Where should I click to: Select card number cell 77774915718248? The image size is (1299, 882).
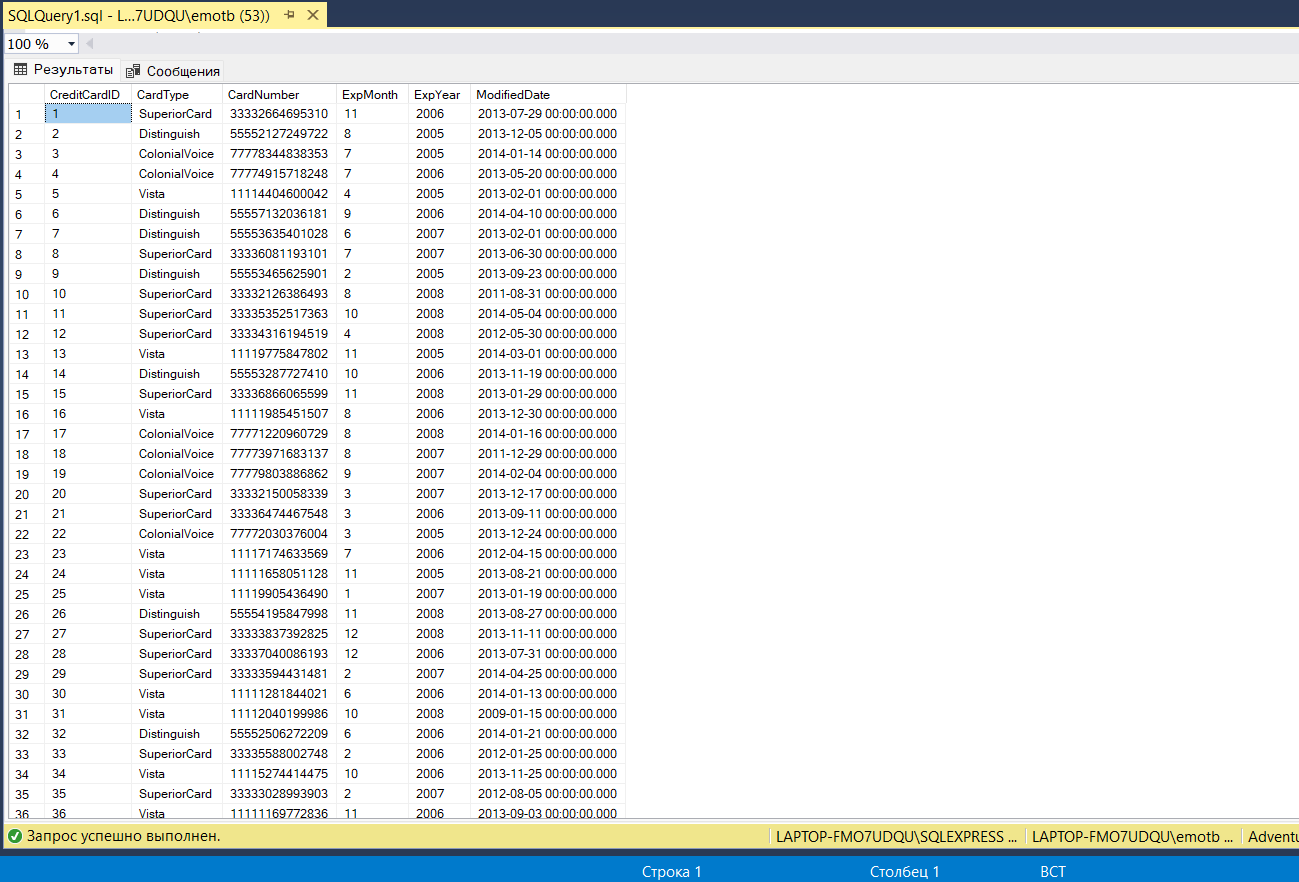tap(279, 174)
